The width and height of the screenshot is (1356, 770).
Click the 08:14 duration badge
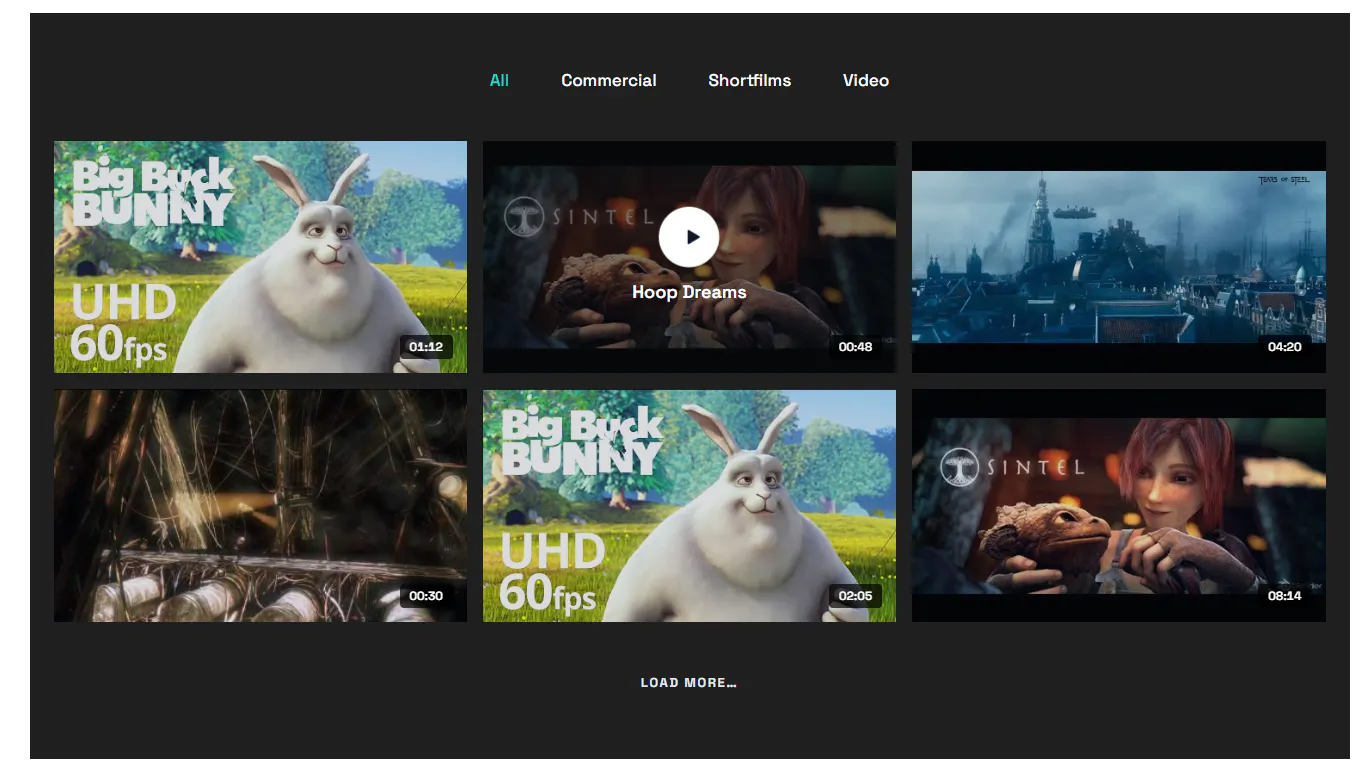[1285, 596]
